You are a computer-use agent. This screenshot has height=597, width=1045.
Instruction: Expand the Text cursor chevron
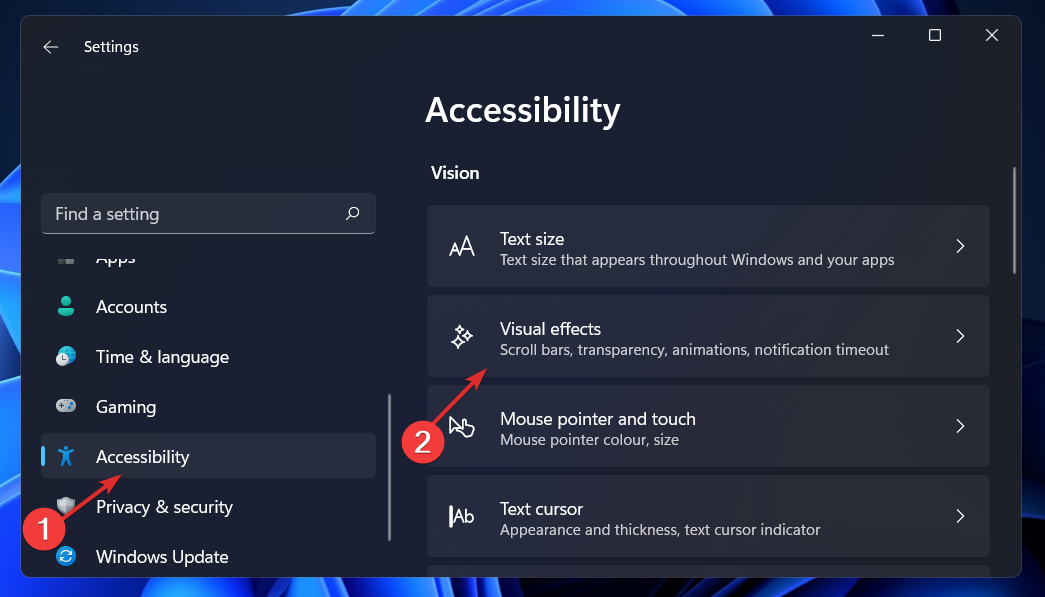click(x=960, y=516)
